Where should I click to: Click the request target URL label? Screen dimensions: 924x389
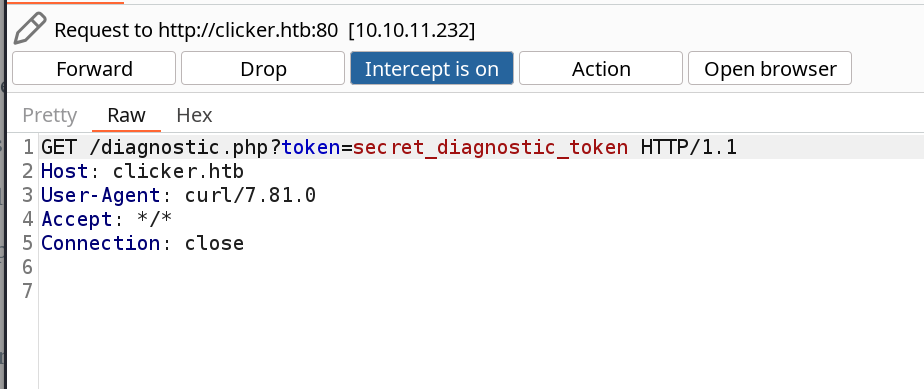[265, 30]
